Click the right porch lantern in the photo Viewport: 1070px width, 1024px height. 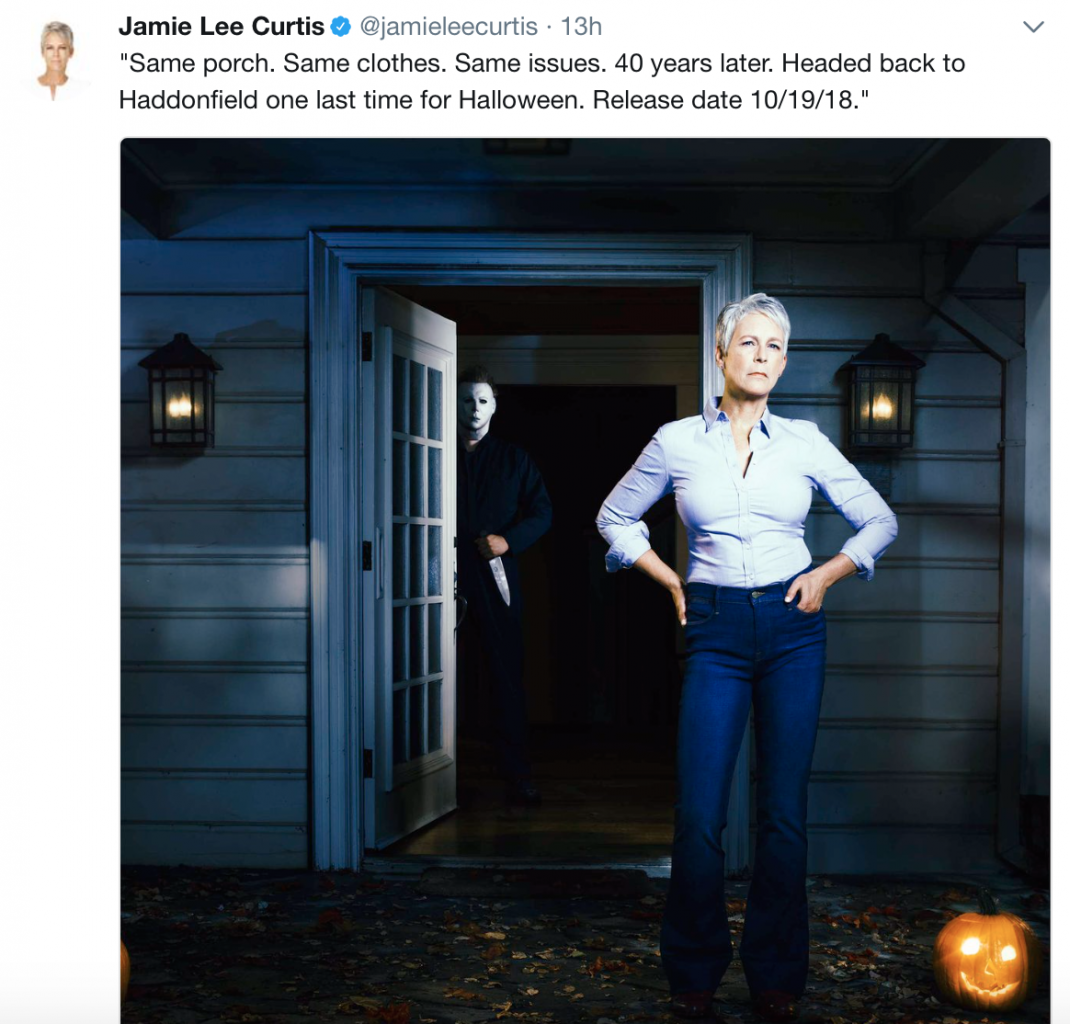point(882,393)
